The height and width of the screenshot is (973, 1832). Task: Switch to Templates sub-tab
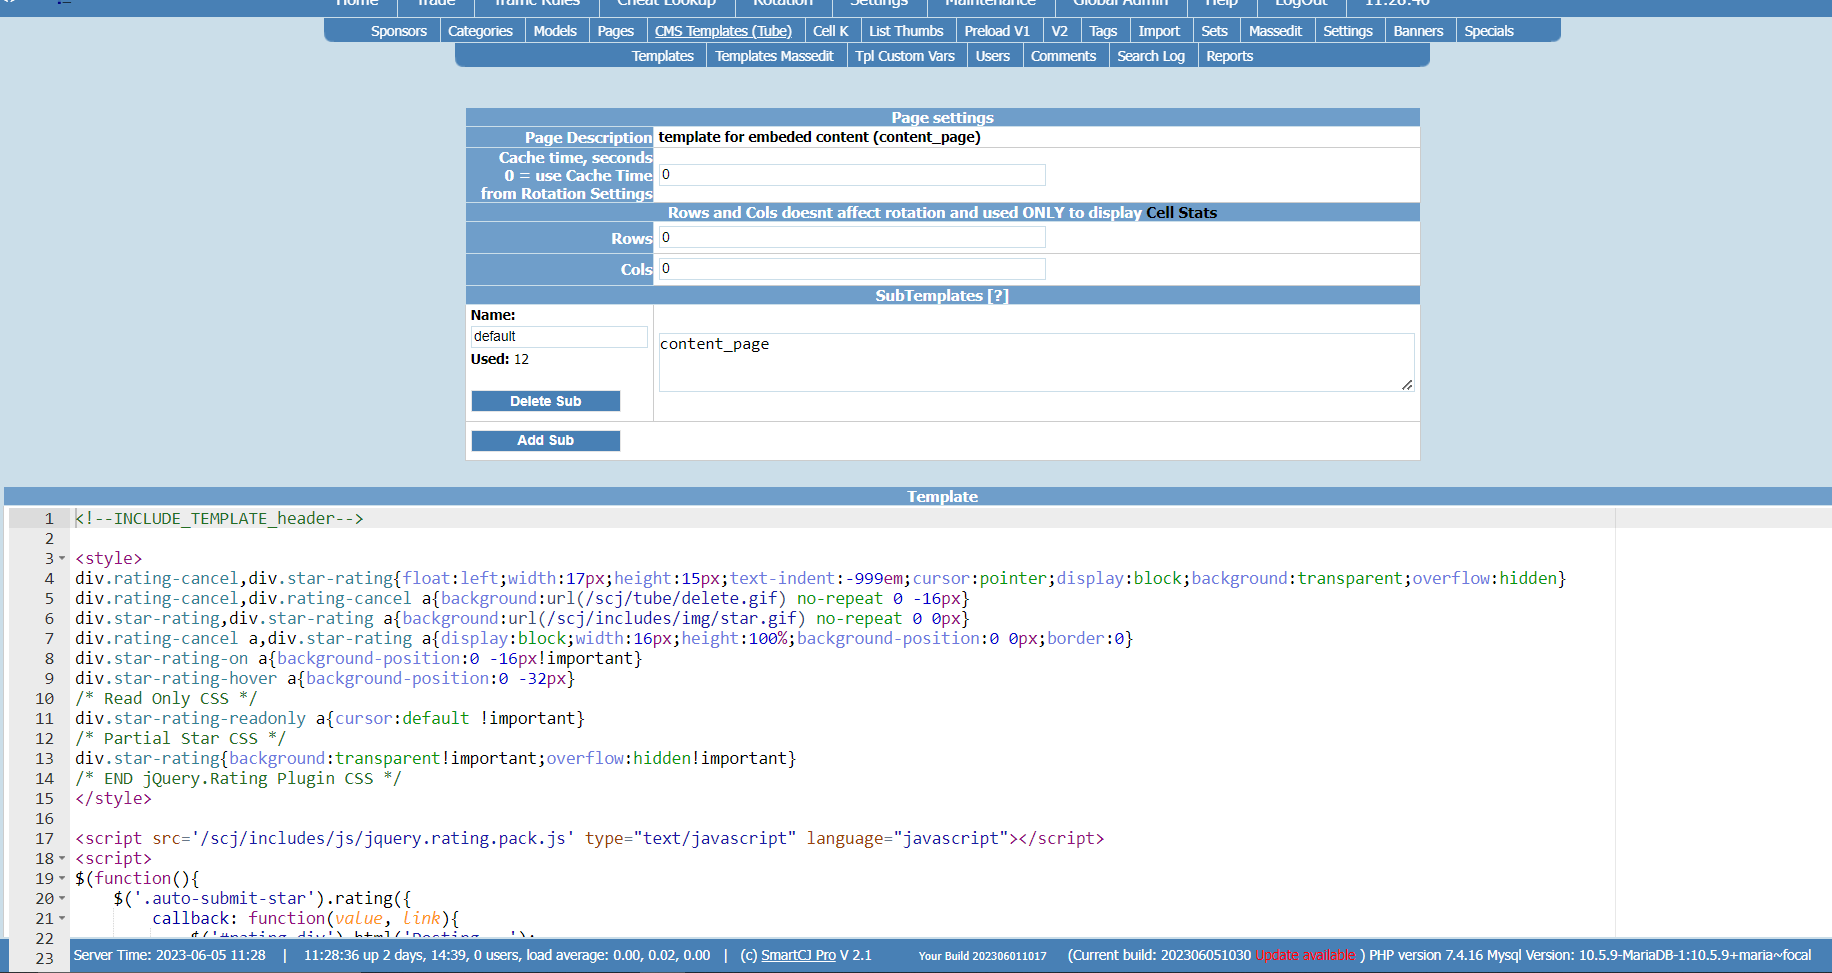662,56
